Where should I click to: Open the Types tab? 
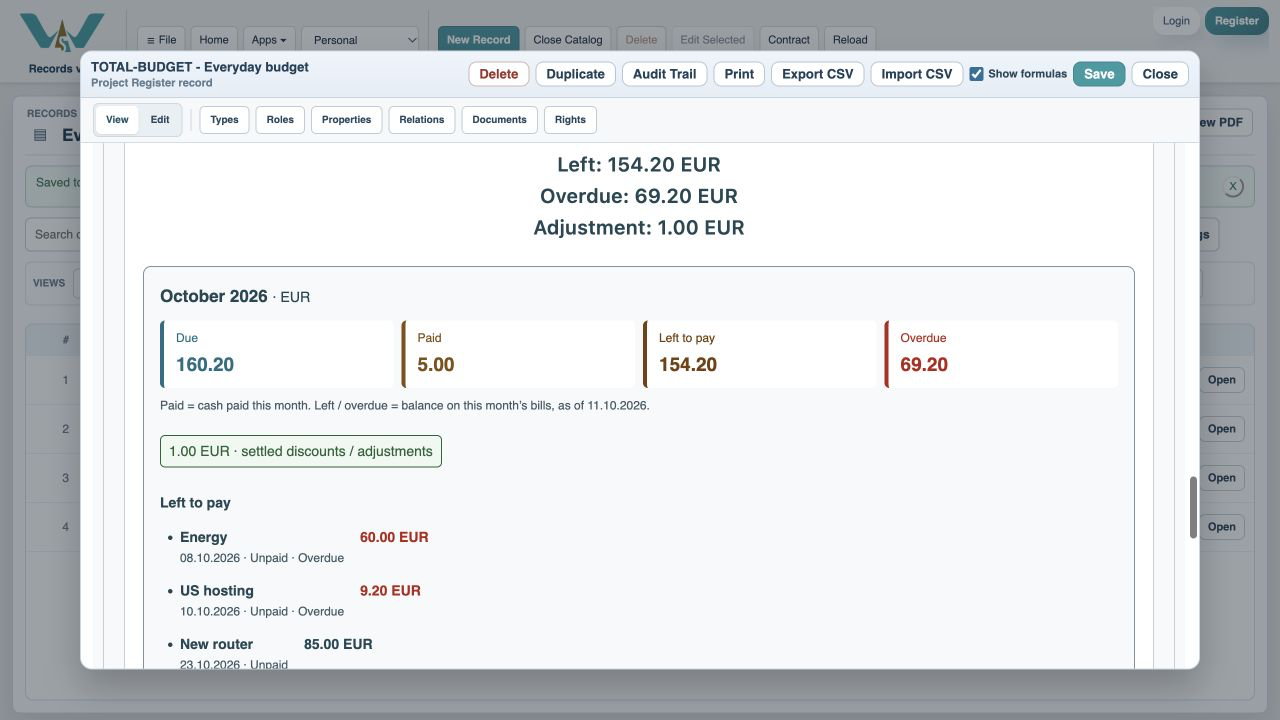(225, 120)
